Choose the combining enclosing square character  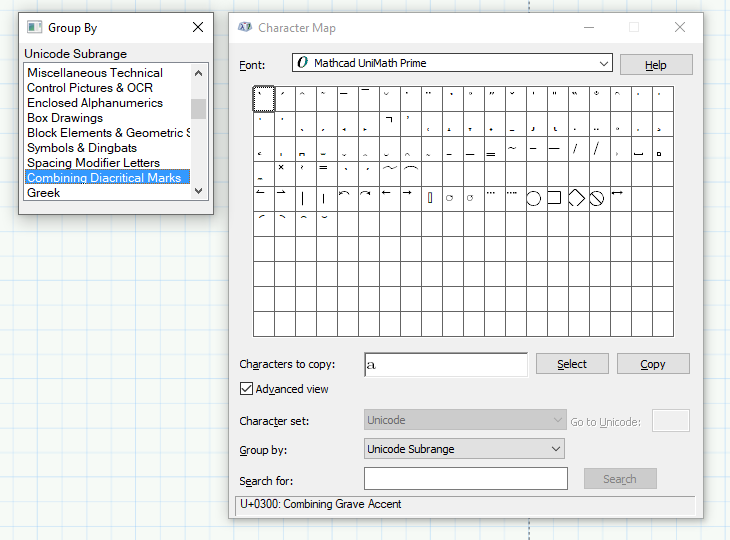558,199
